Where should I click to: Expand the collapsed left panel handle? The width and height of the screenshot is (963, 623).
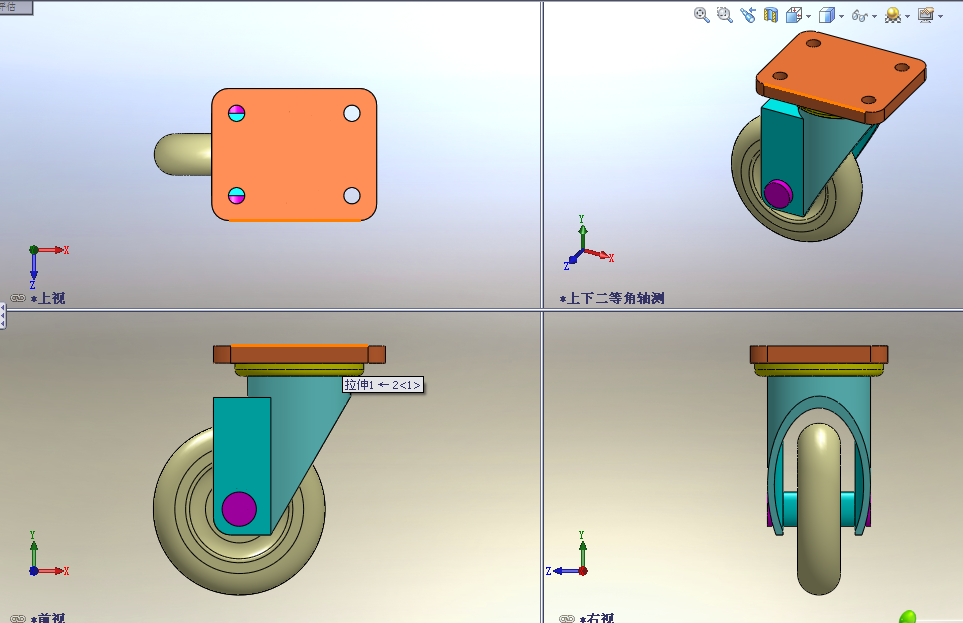click(3, 318)
